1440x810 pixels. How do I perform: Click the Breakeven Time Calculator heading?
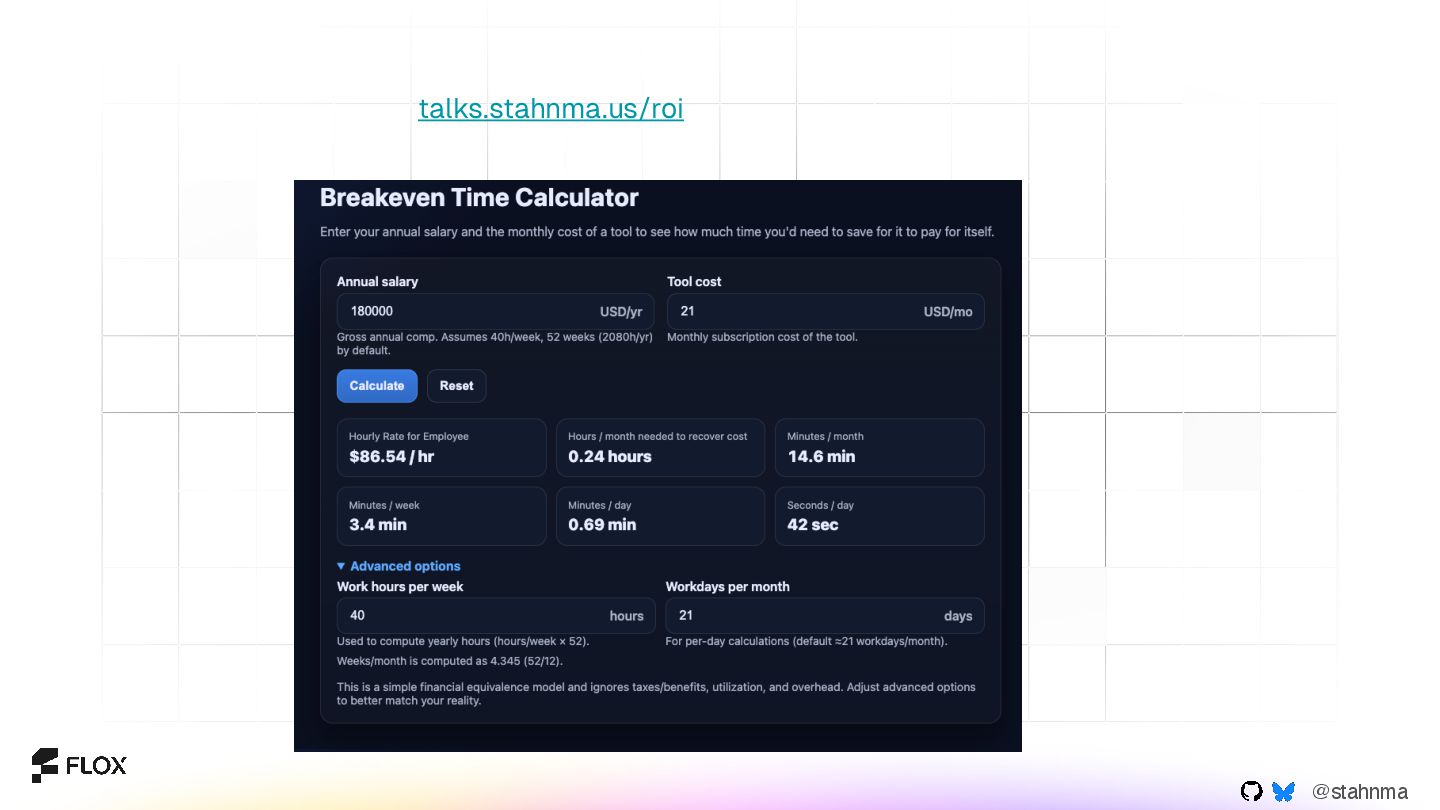(479, 198)
